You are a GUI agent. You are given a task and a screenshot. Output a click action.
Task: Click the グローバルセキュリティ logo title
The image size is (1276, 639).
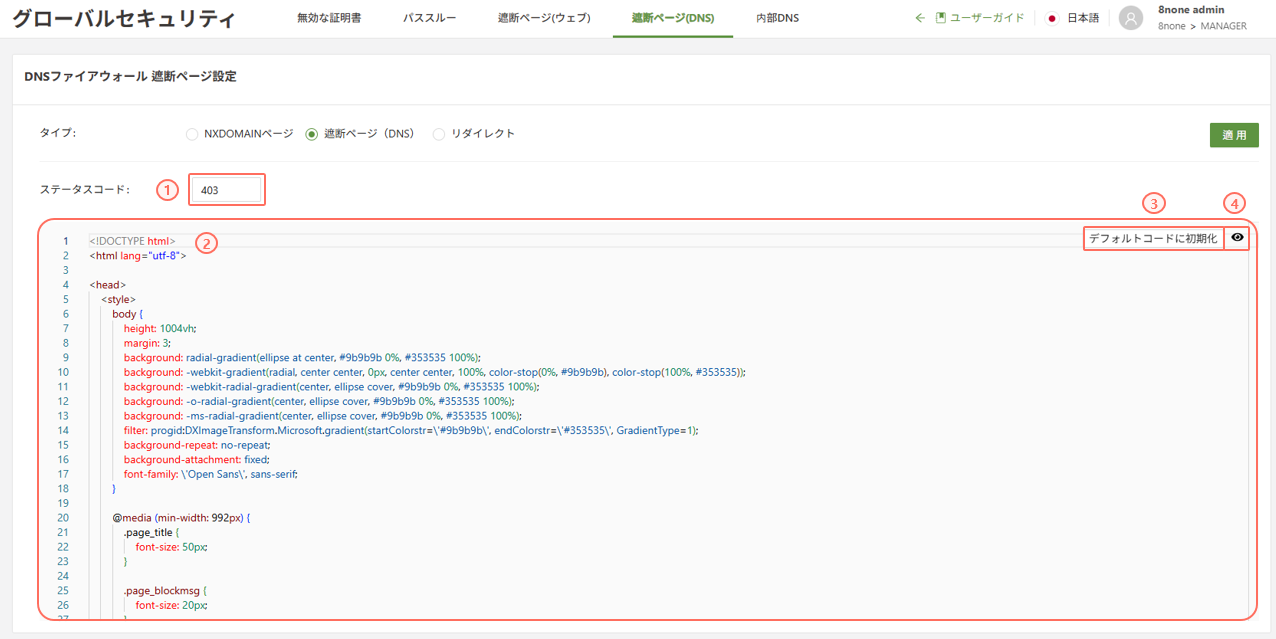pyautogui.click(x=125, y=19)
